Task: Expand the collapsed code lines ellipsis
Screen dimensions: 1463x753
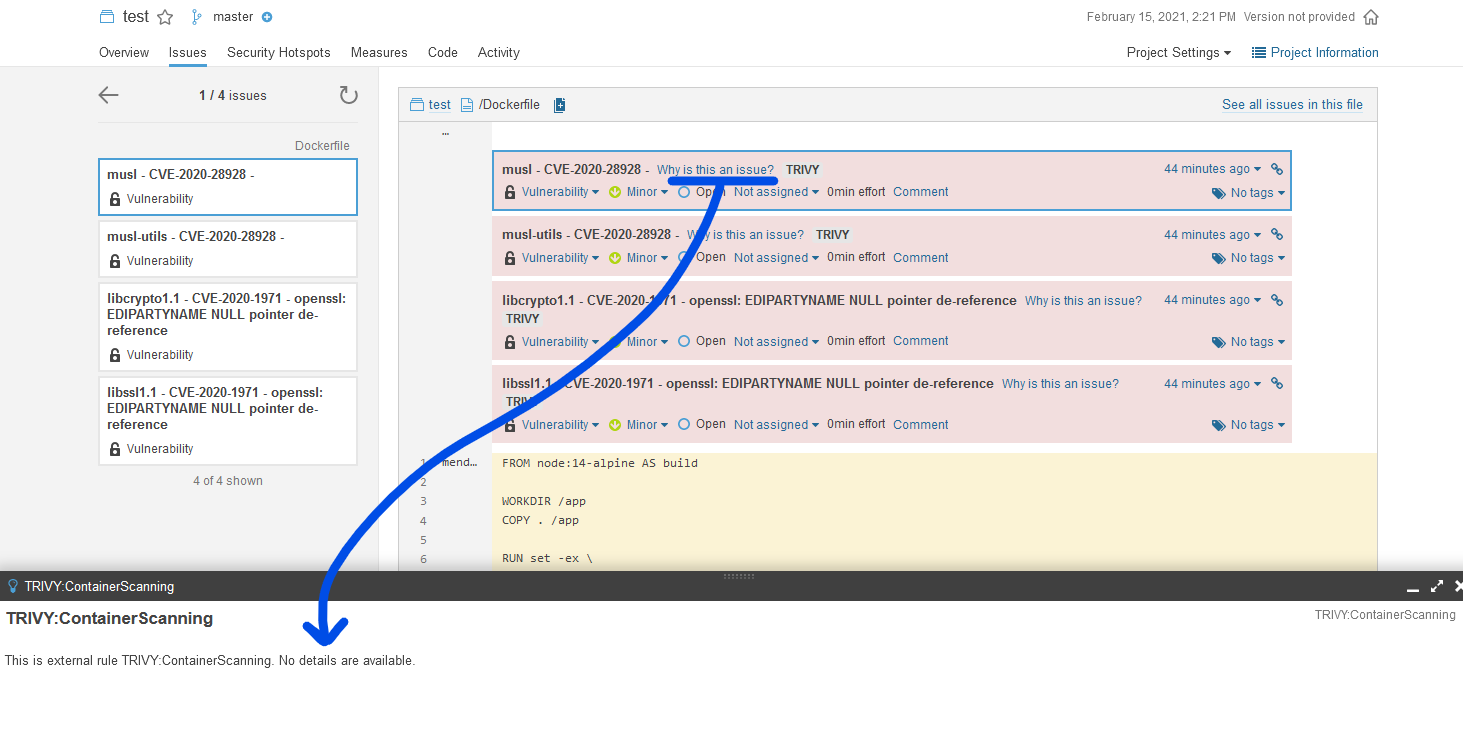Action: 445,132
